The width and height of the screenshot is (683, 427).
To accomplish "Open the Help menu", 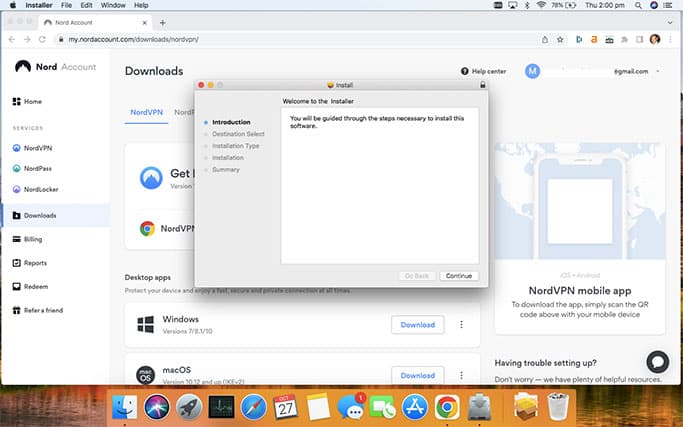I will 141,5.
